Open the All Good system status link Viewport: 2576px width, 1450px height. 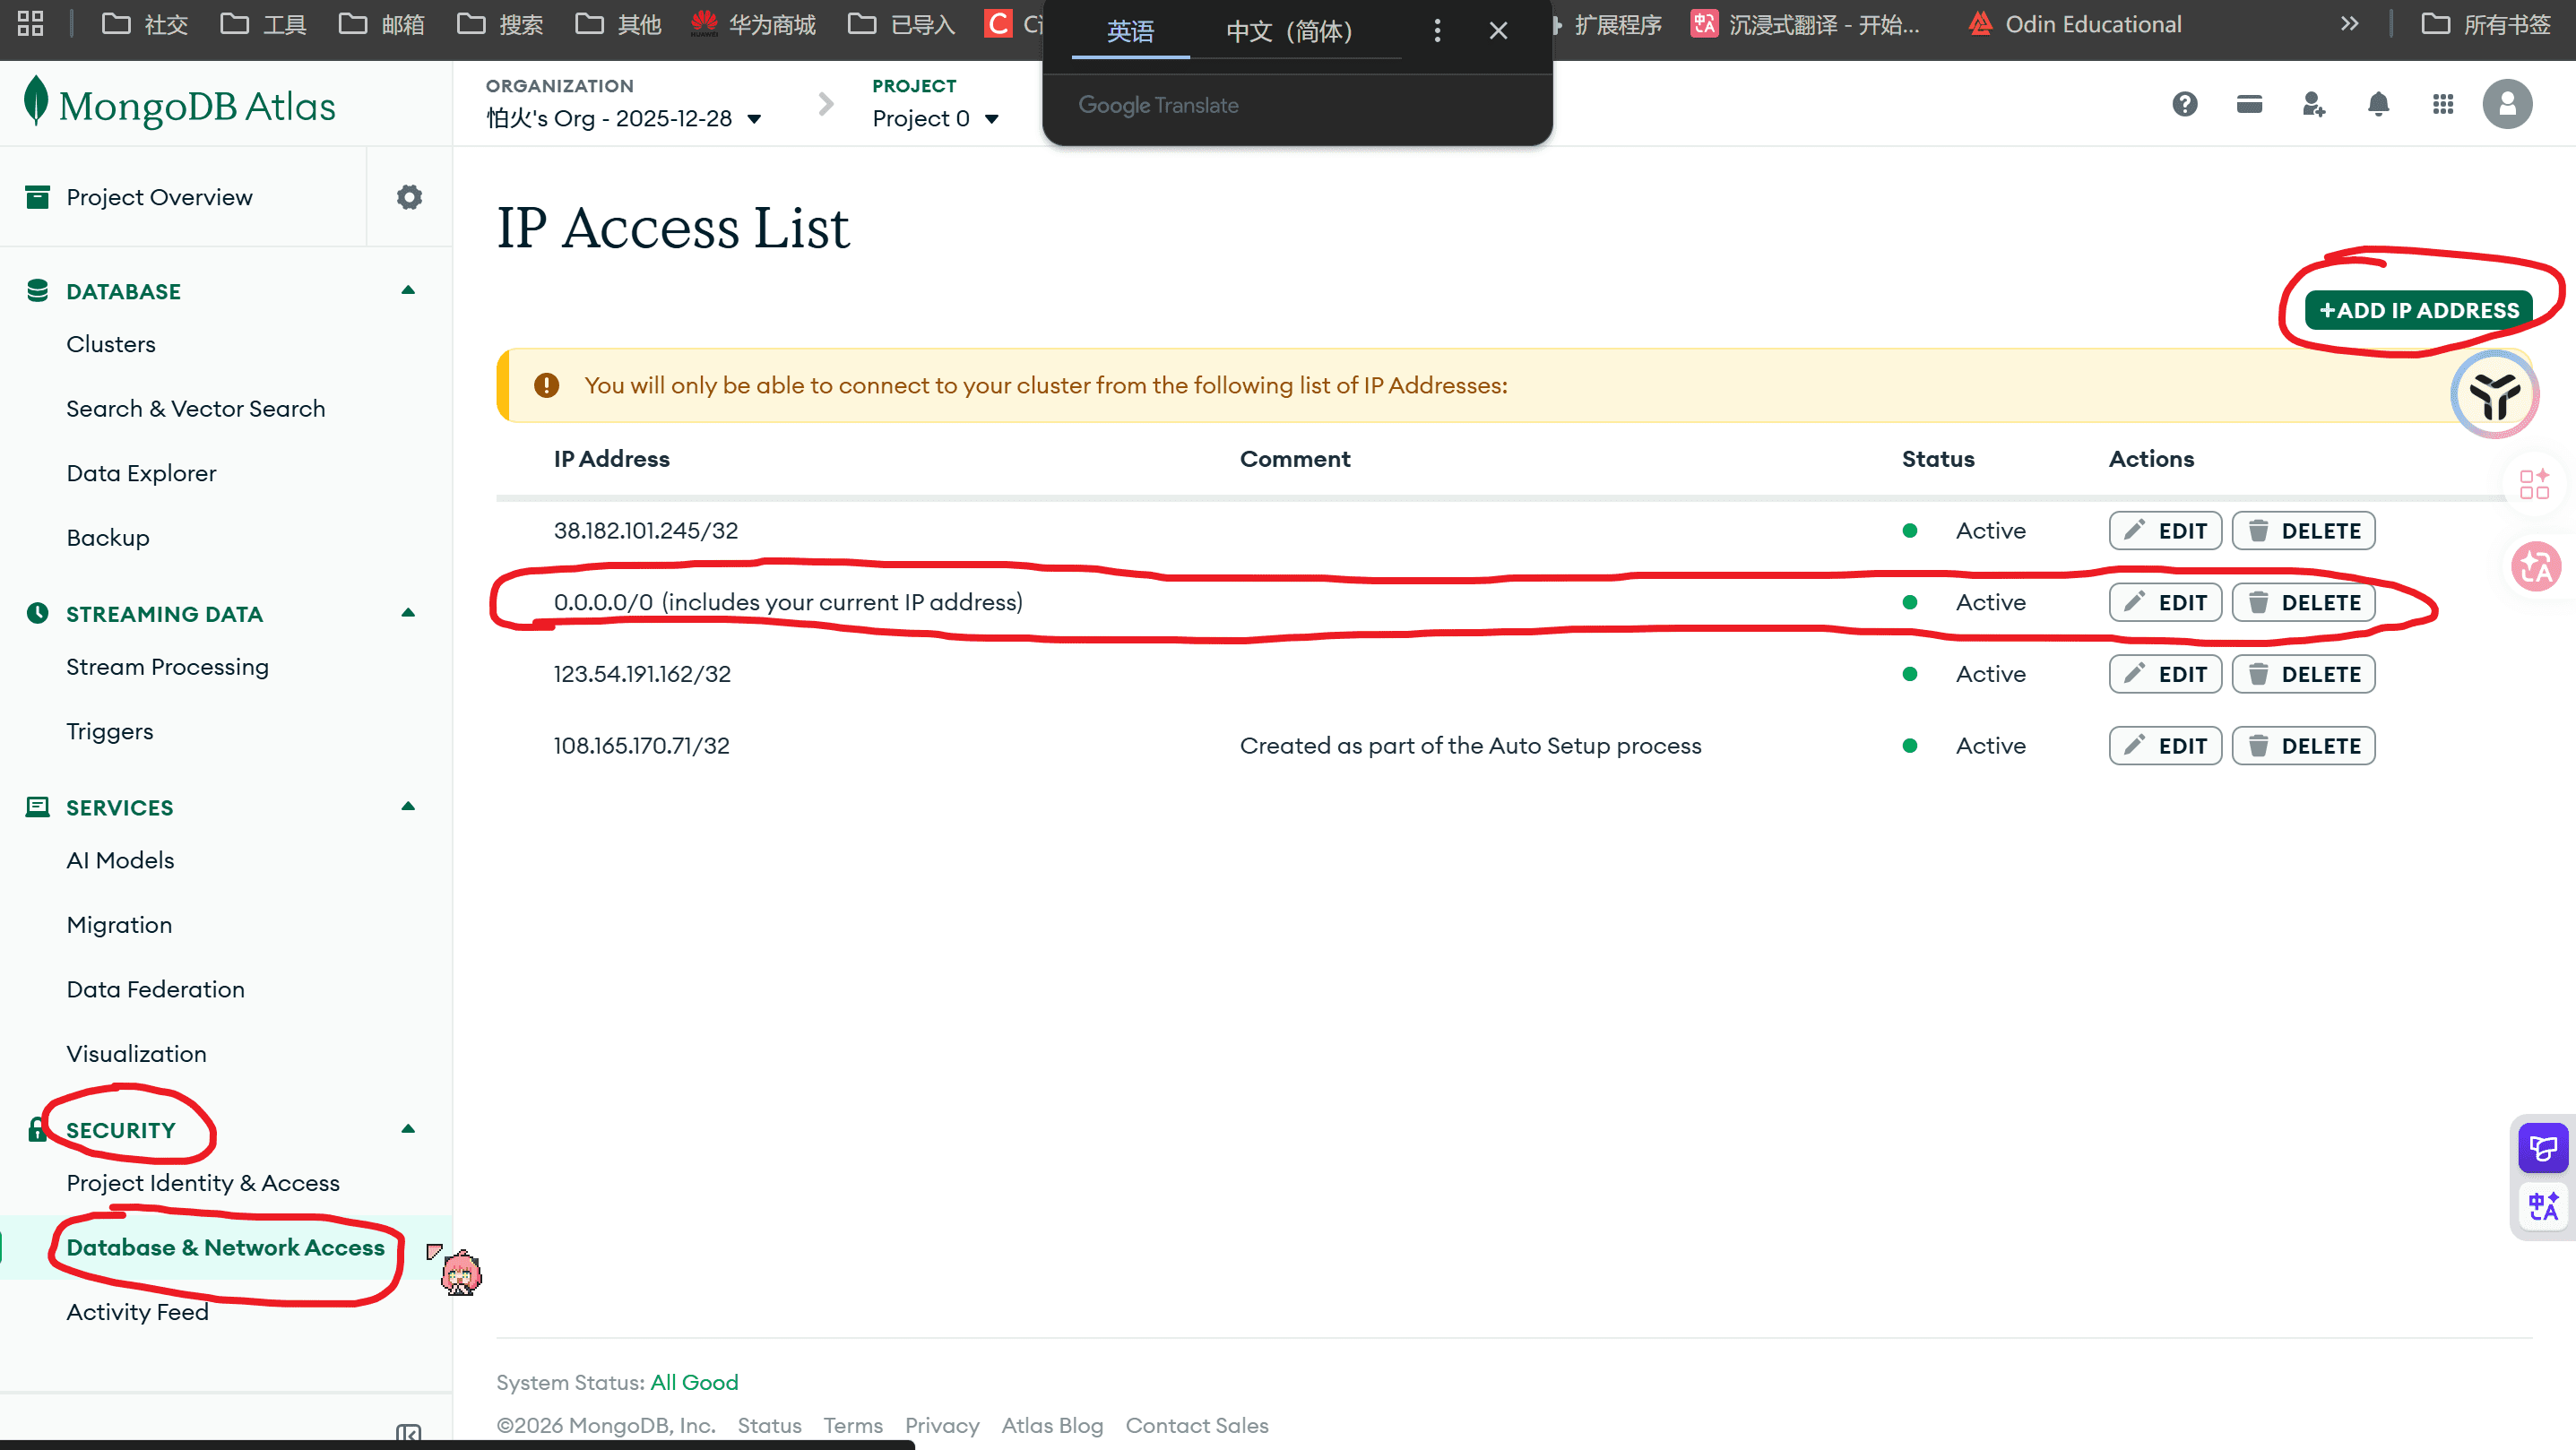(x=694, y=1382)
